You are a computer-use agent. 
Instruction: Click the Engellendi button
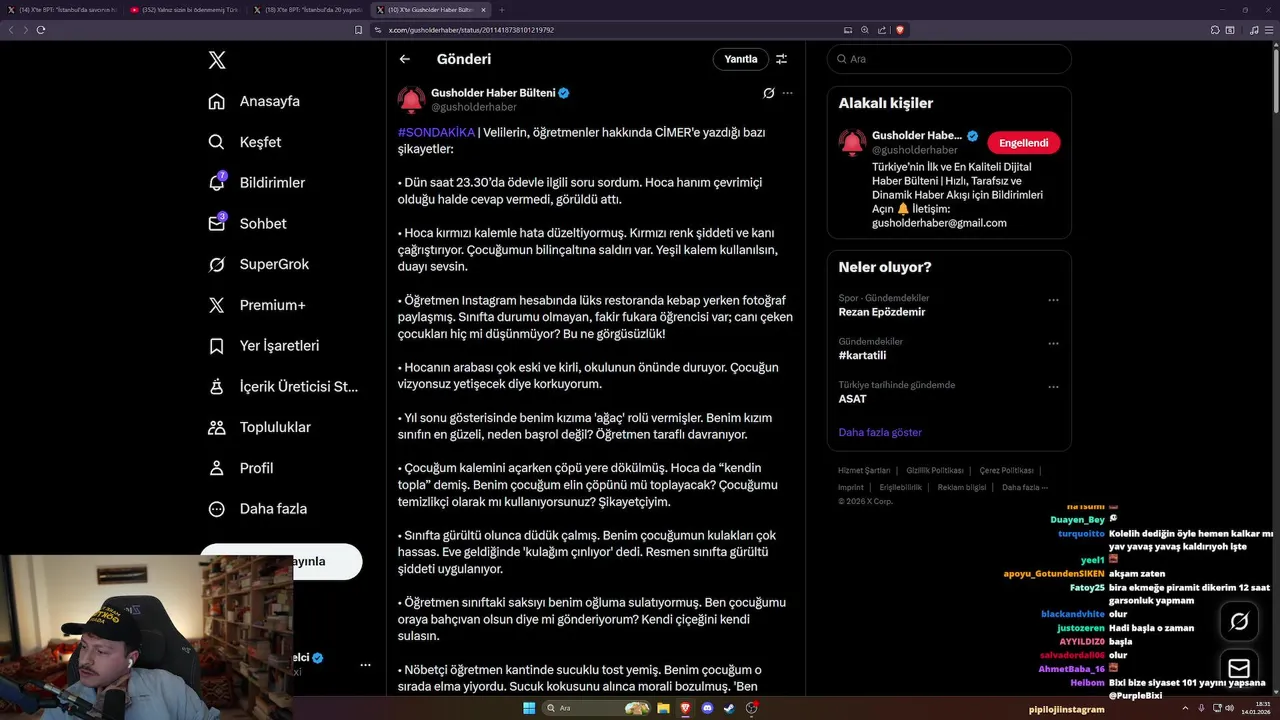coord(1023,143)
